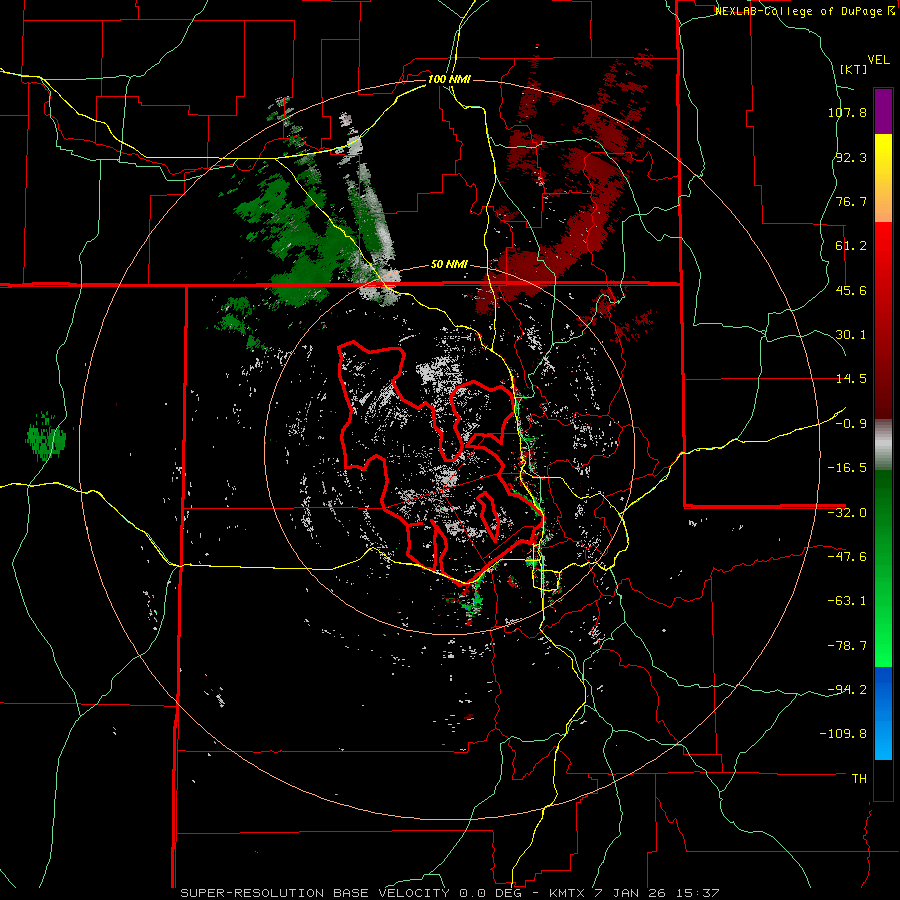Click the 100 NMI range ring label
Viewport: 900px width, 900px height.
pyautogui.click(x=449, y=79)
